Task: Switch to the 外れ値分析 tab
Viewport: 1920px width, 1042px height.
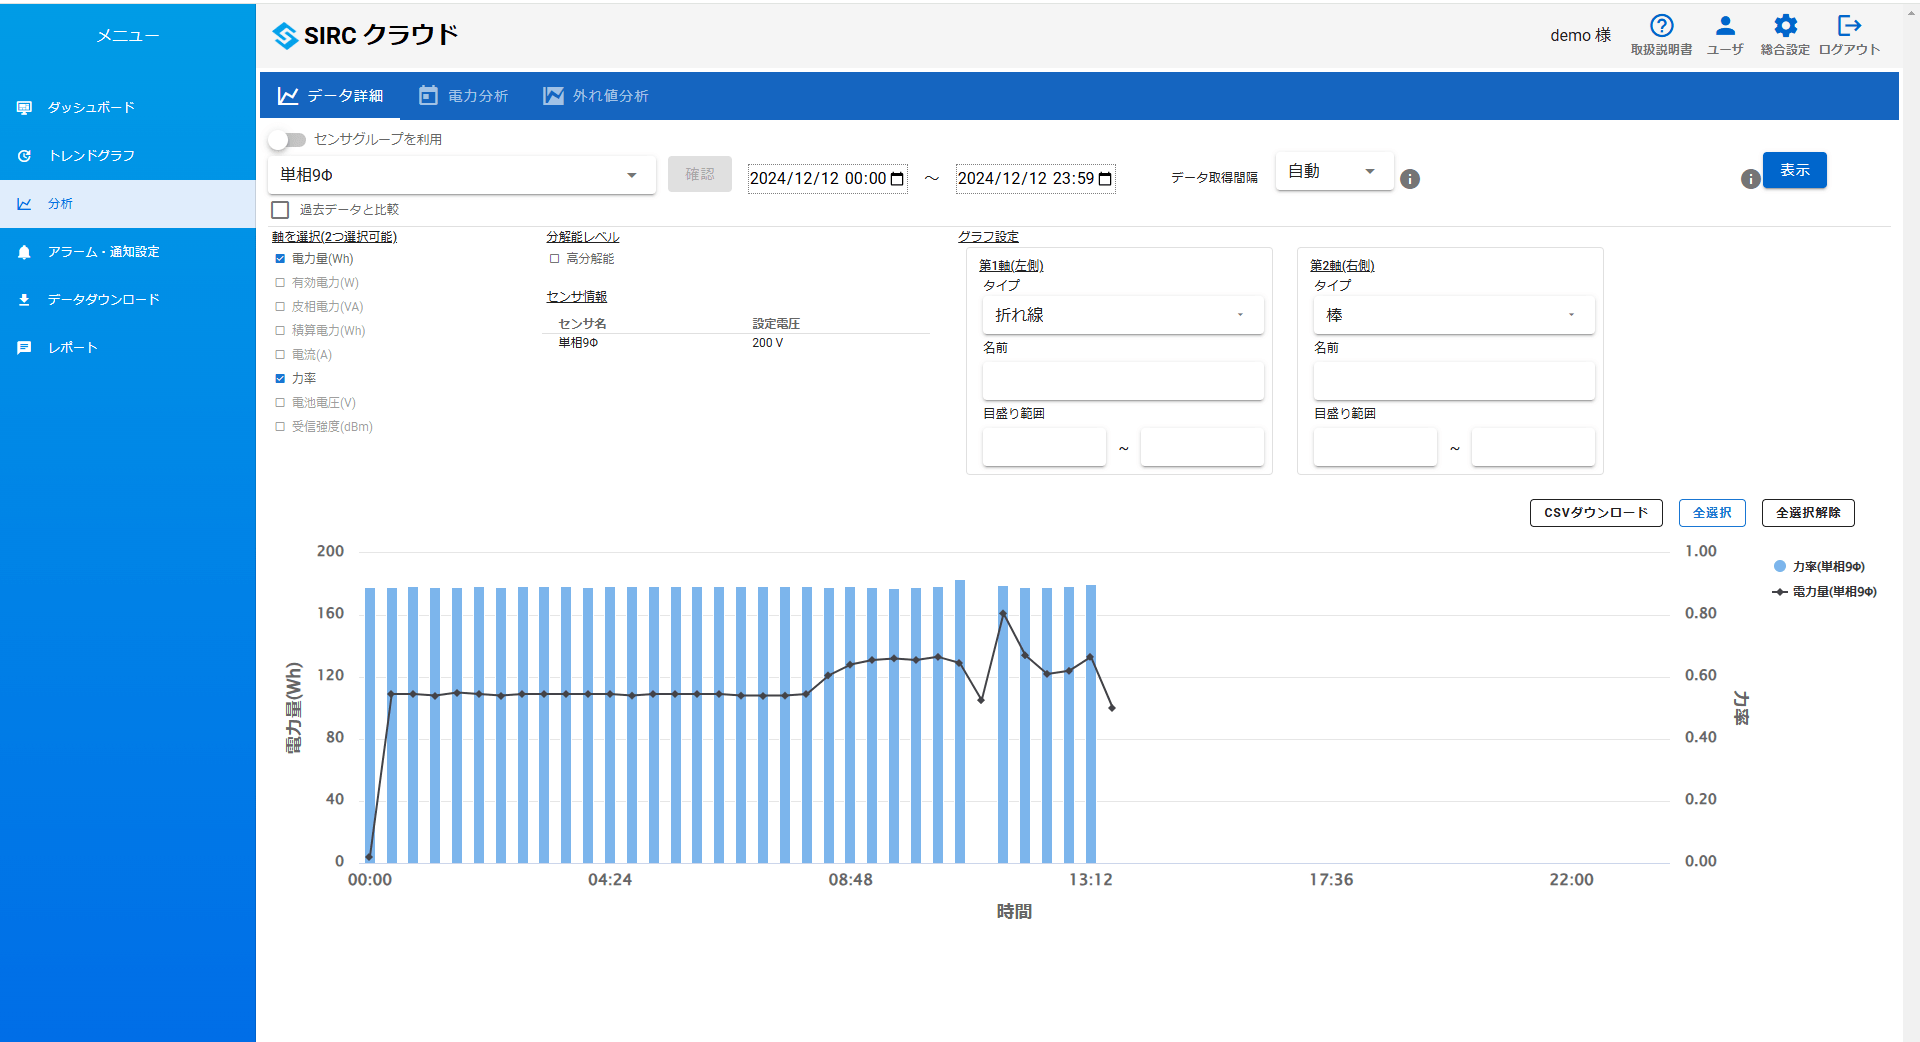Action: [595, 95]
